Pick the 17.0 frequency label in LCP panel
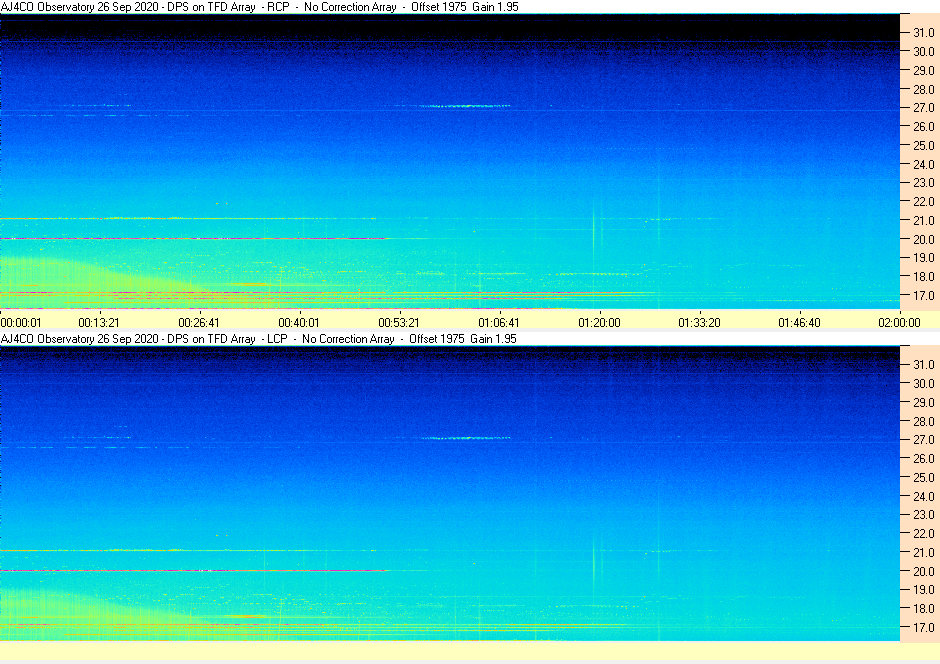The image size is (940, 664). tap(924, 627)
